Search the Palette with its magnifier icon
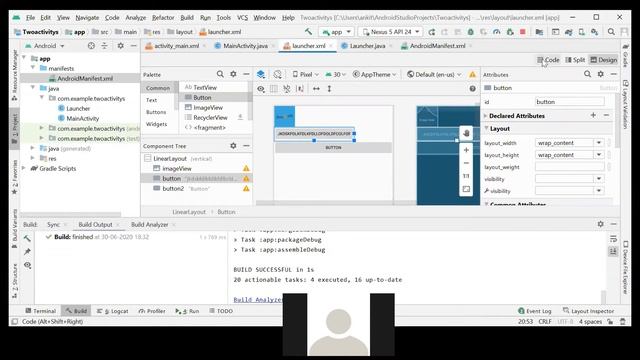640x360 pixels. coord(220,74)
